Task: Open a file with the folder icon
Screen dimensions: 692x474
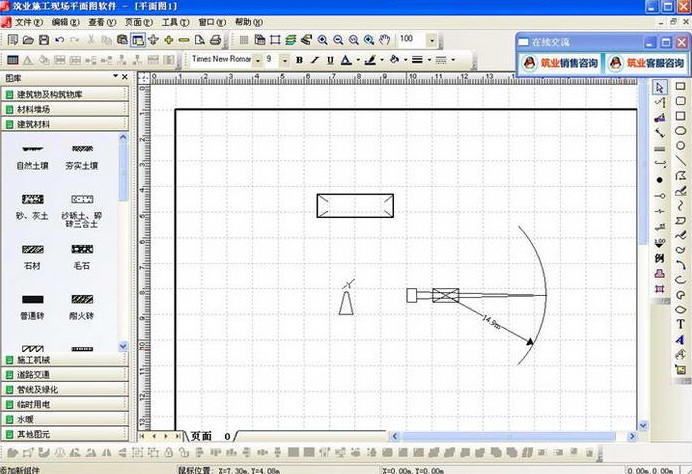Action: [x=28, y=40]
